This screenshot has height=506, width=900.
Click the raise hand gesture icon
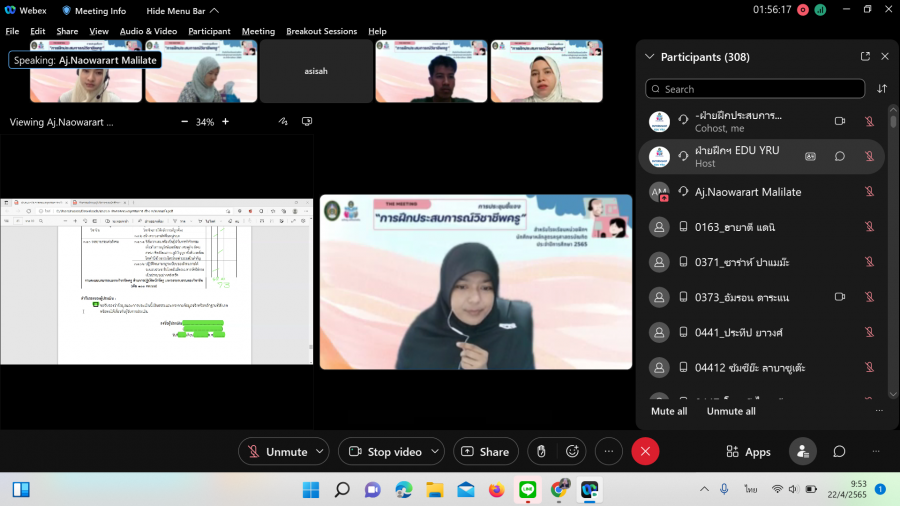(x=541, y=452)
